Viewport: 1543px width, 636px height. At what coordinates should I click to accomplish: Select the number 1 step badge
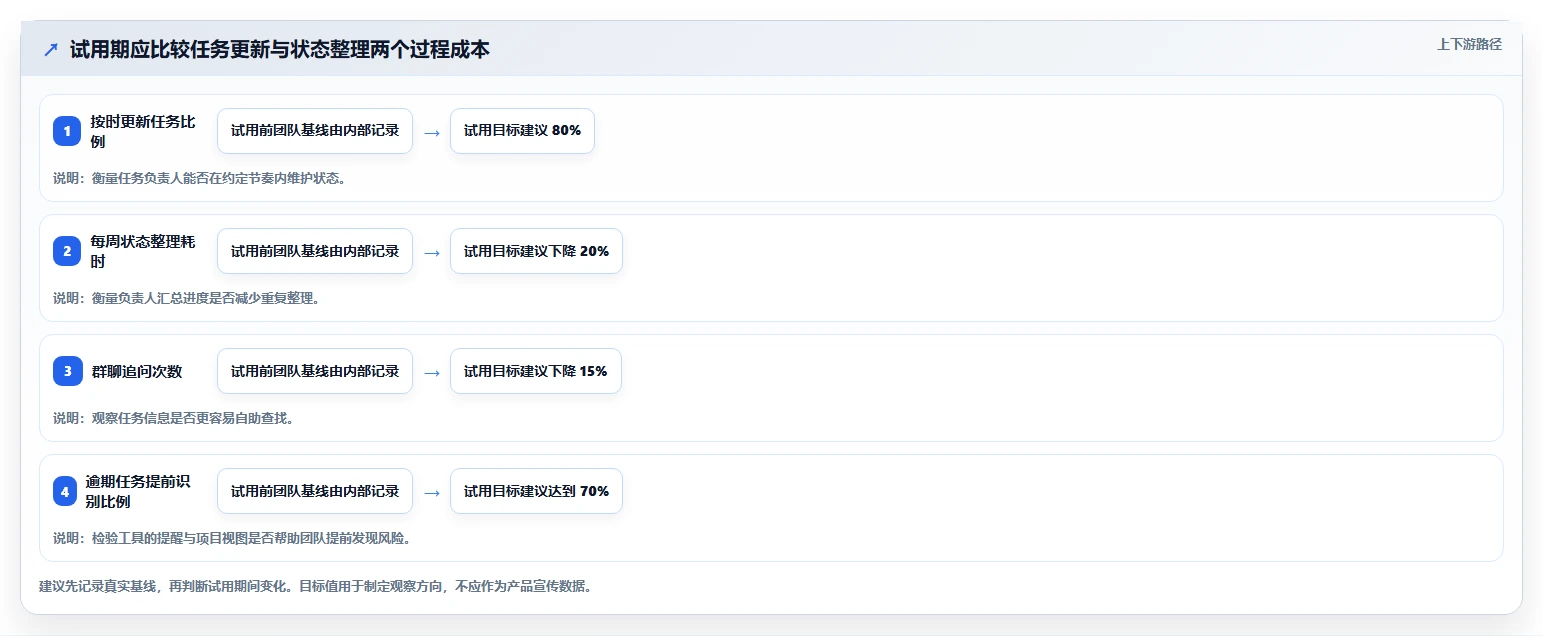(x=67, y=131)
